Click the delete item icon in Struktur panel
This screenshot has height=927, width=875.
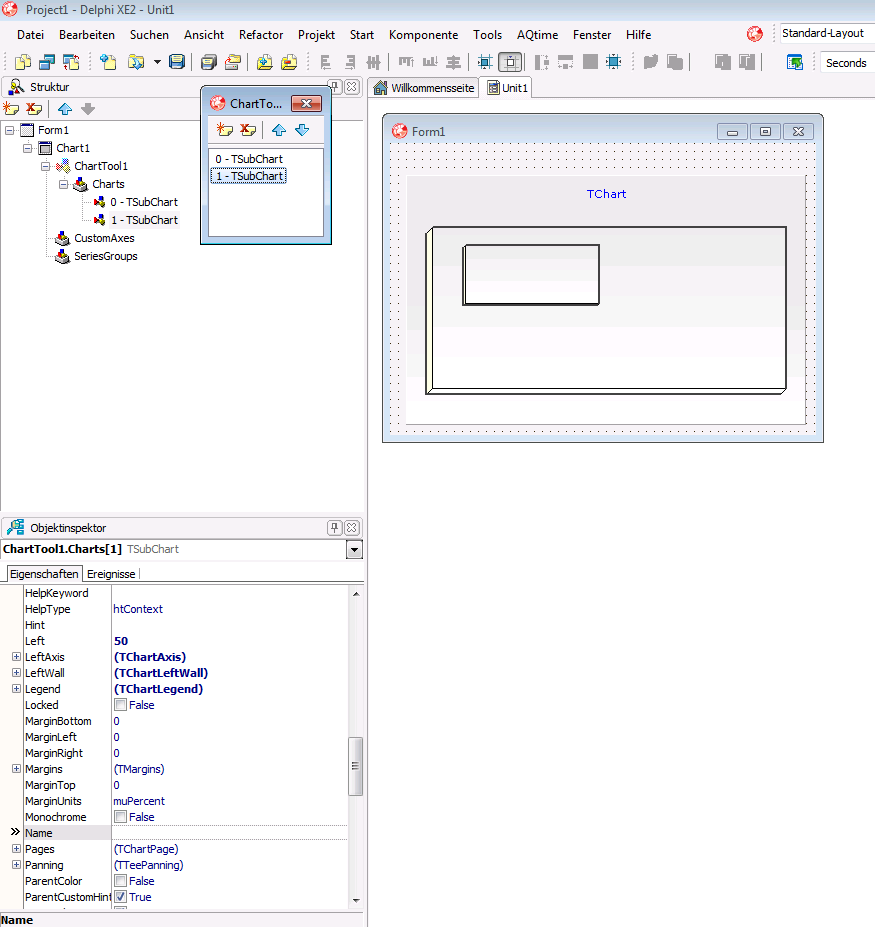click(x=34, y=109)
